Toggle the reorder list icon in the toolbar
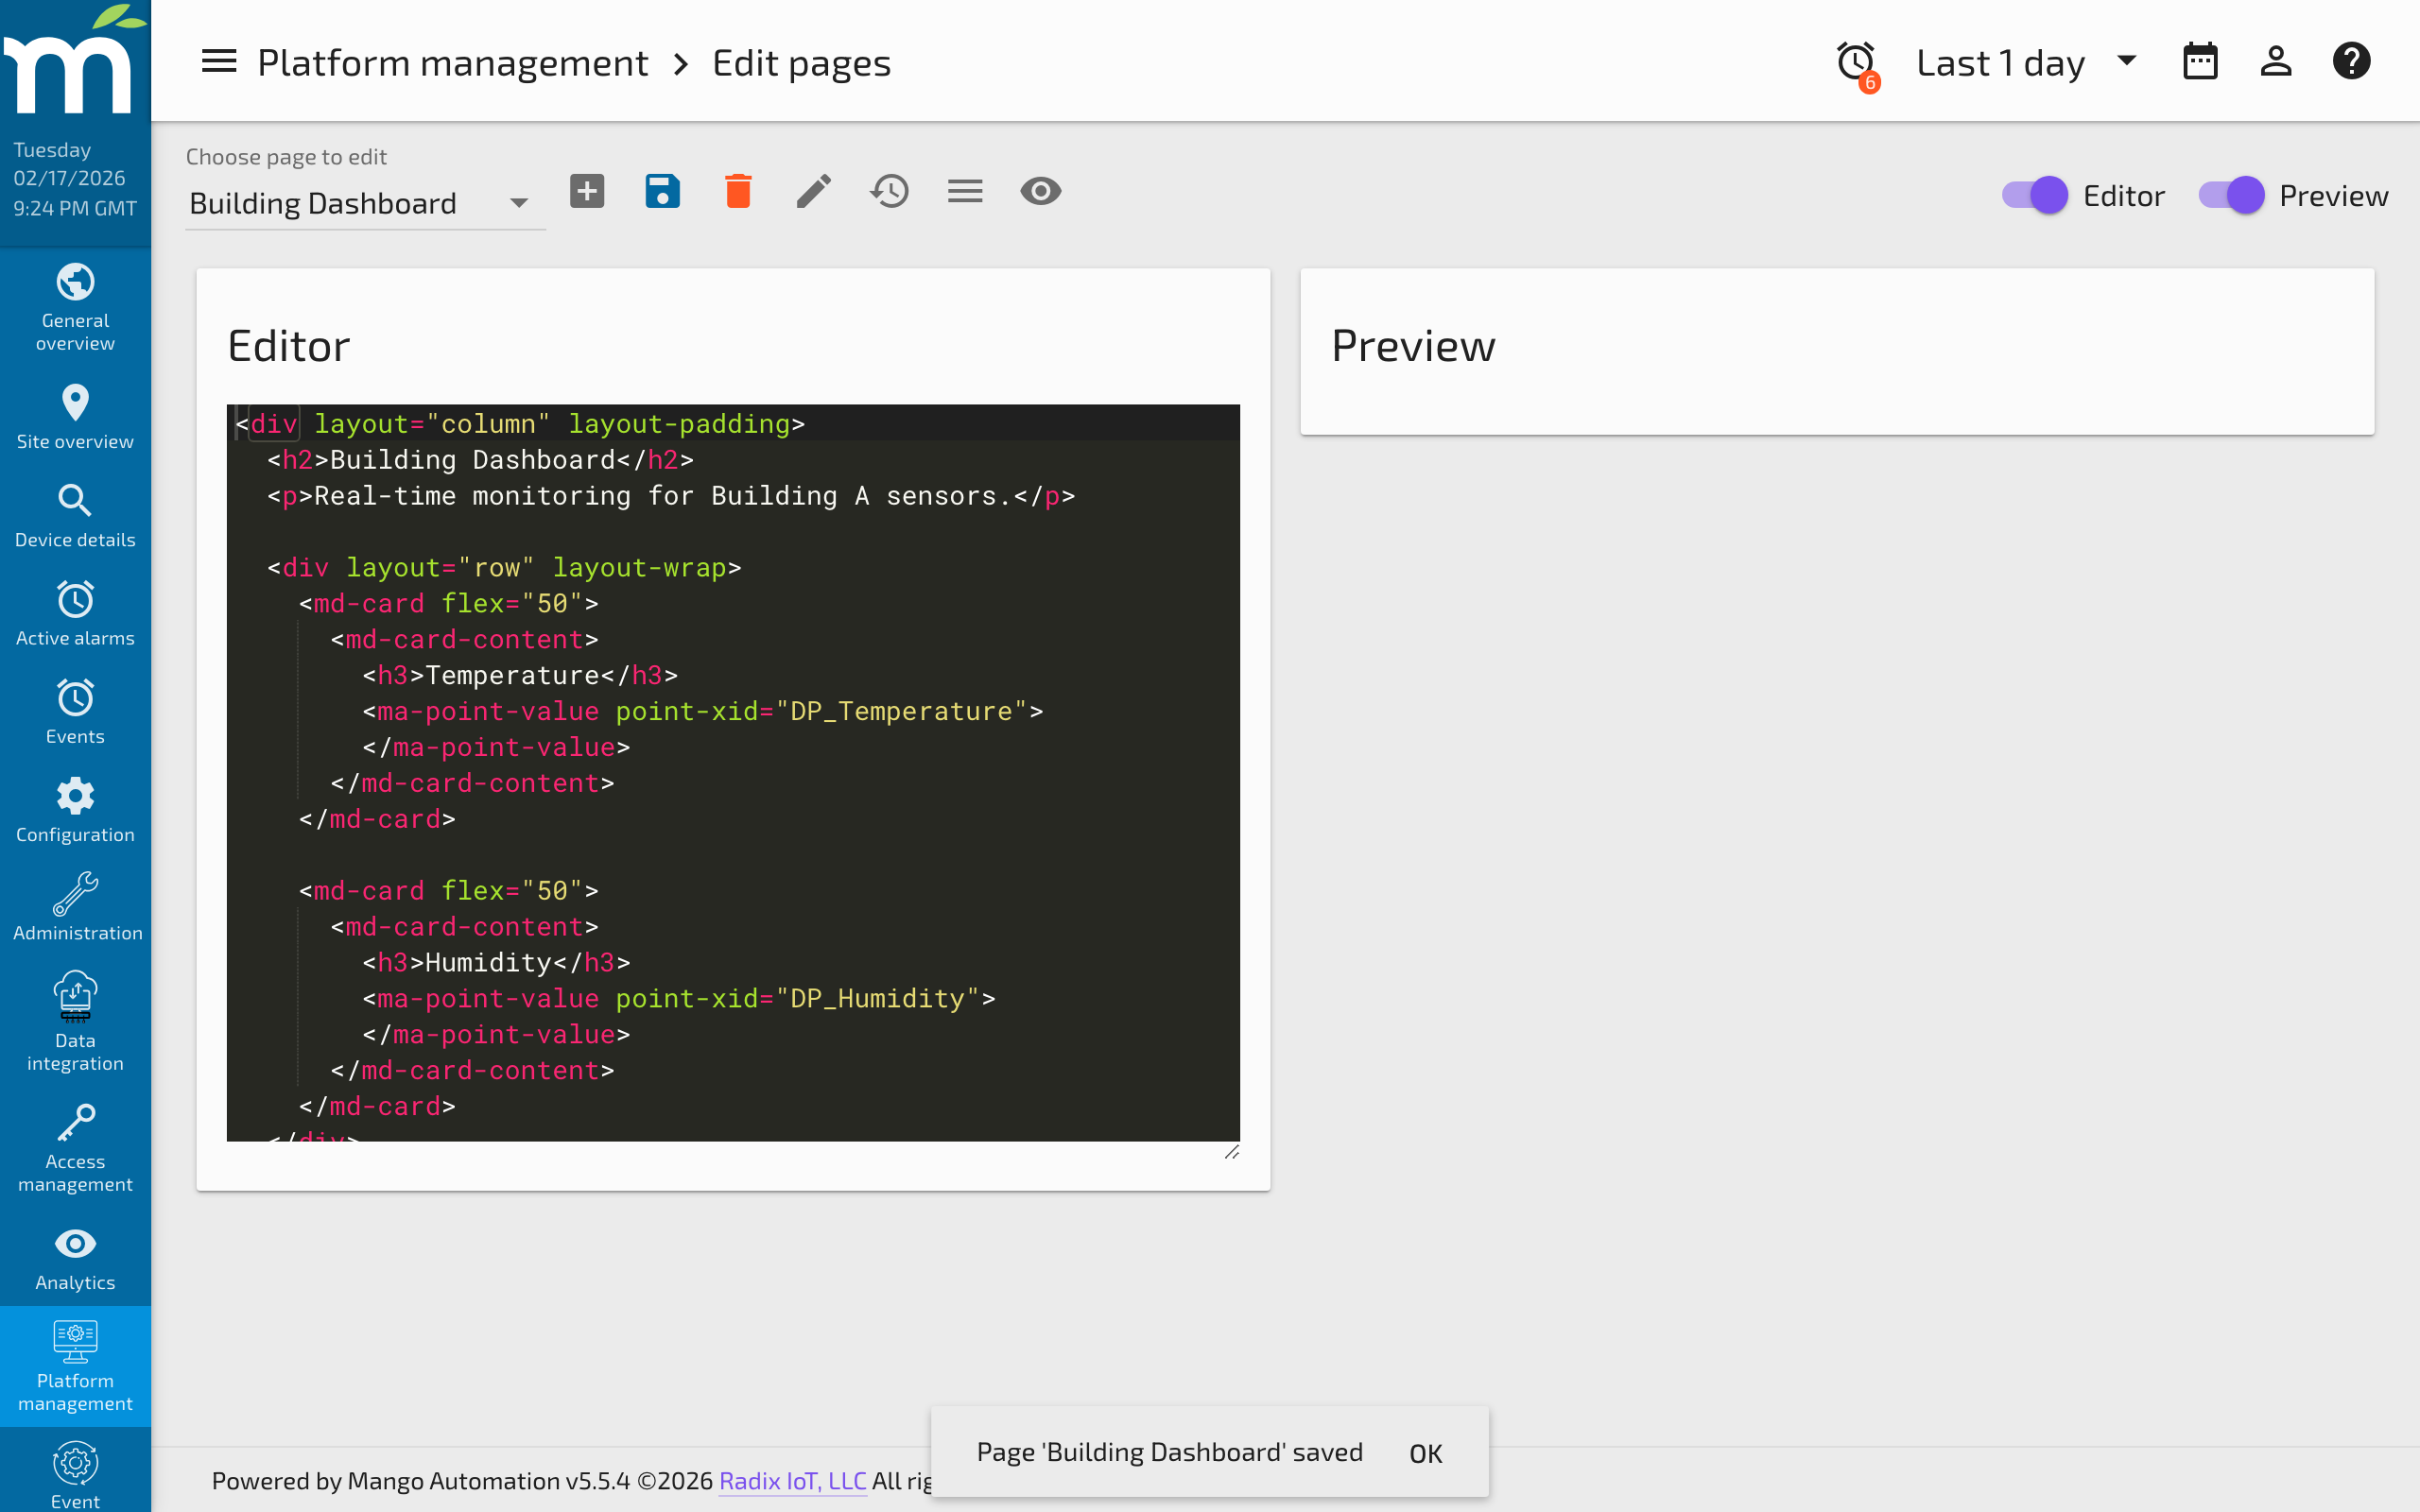 (x=964, y=190)
